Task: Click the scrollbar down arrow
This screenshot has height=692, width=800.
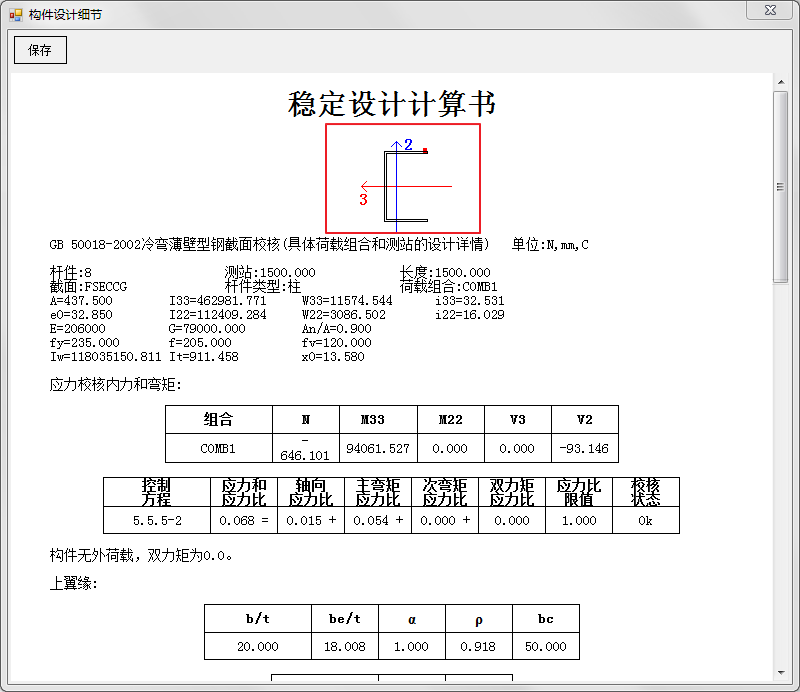Action: click(780, 672)
